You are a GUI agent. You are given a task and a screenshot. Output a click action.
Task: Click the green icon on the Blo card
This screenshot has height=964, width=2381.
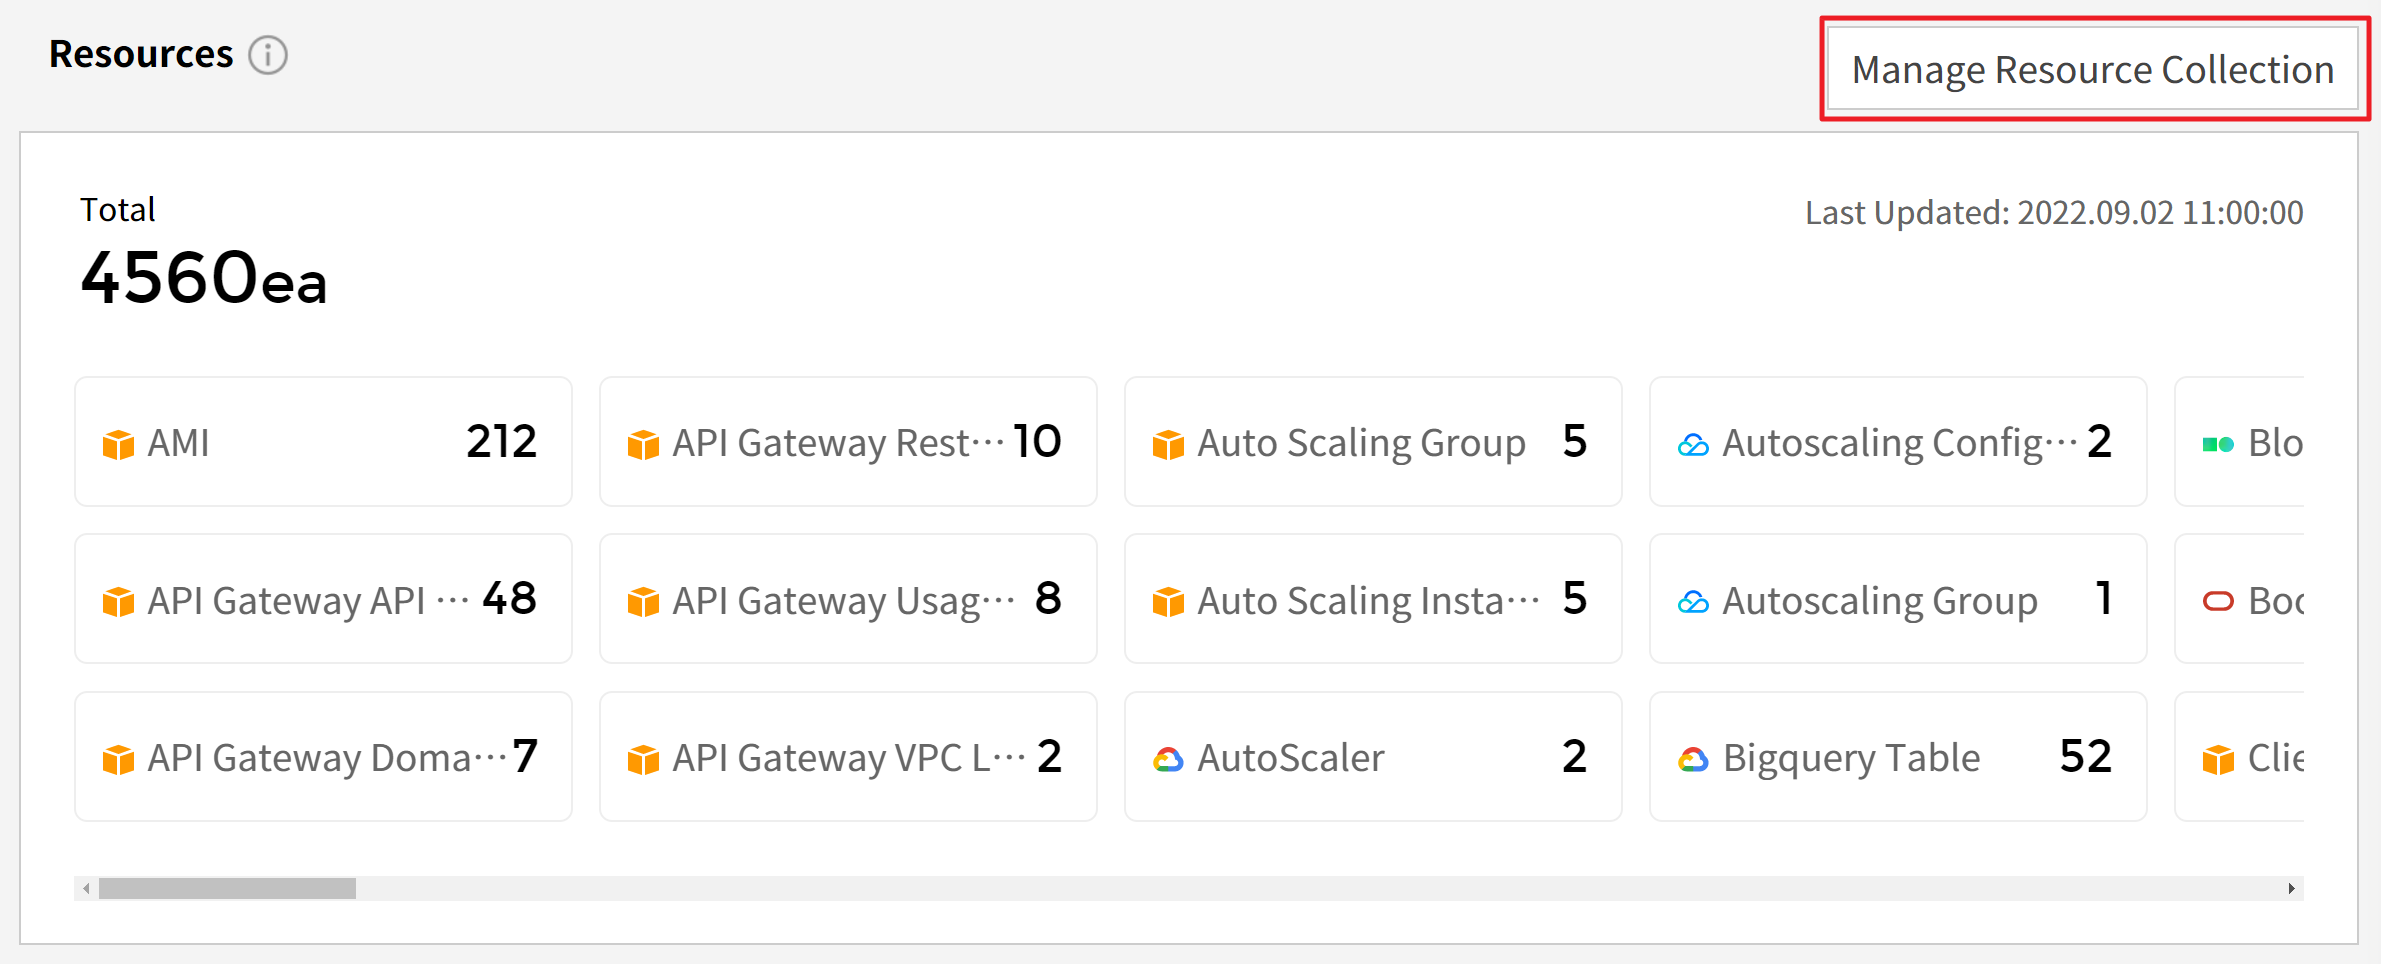click(2218, 445)
